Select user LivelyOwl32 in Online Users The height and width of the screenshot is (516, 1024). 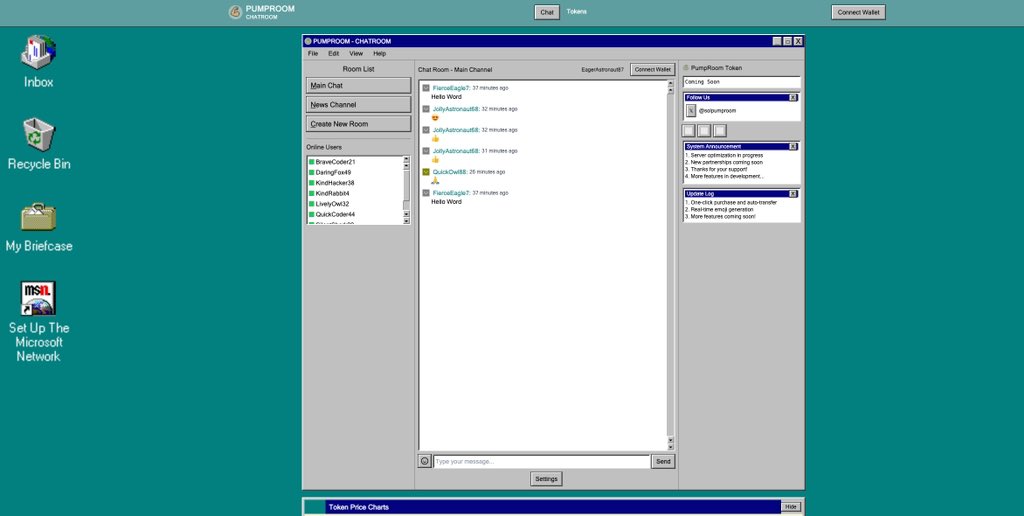coord(332,204)
